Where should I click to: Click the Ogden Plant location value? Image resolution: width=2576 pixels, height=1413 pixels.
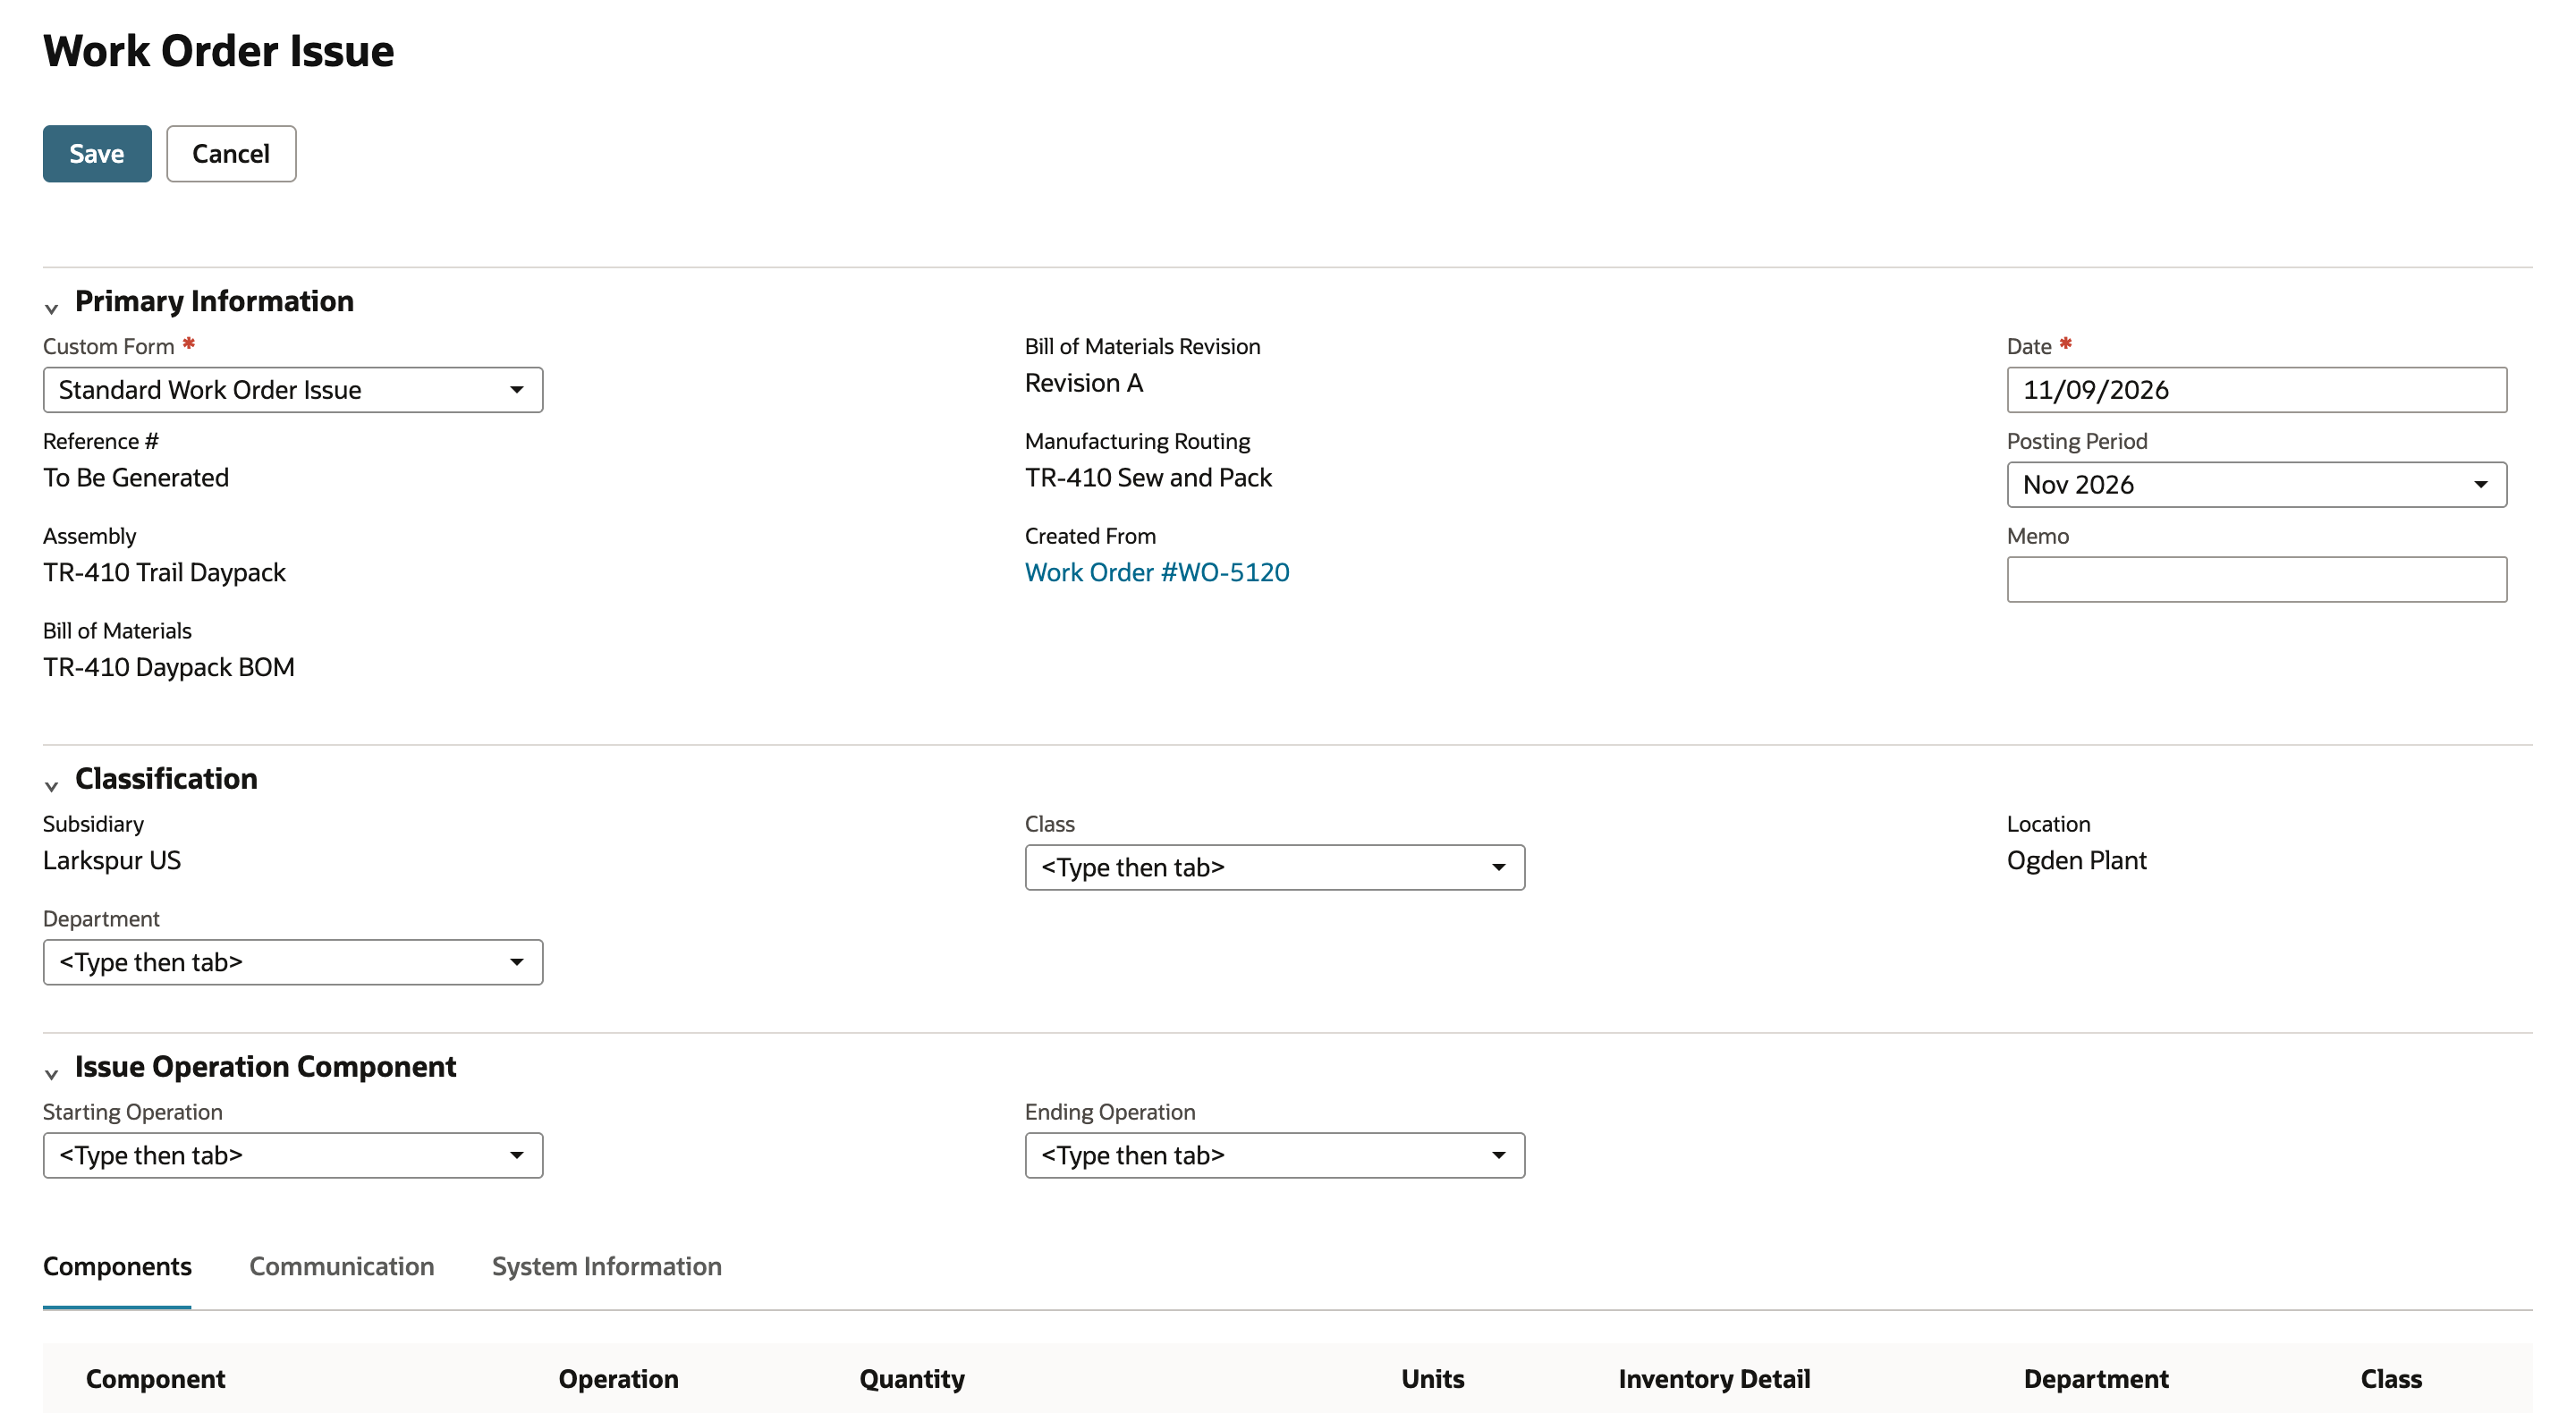2076,860
